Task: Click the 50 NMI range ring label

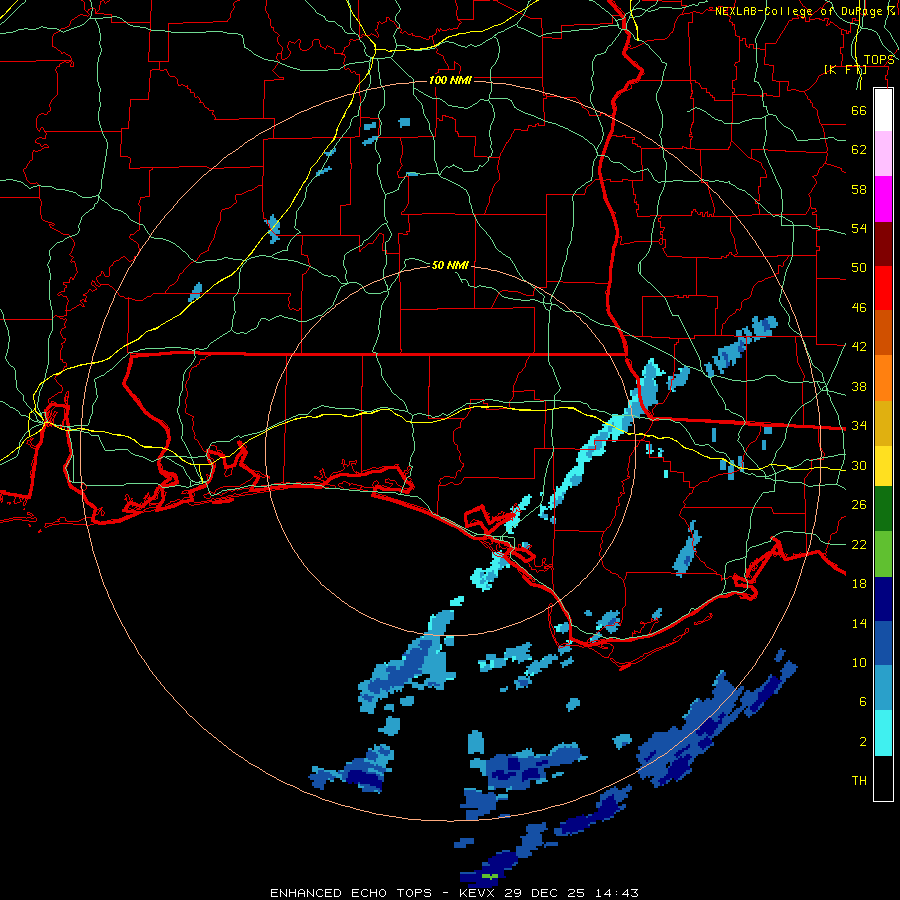Action: coord(450,265)
